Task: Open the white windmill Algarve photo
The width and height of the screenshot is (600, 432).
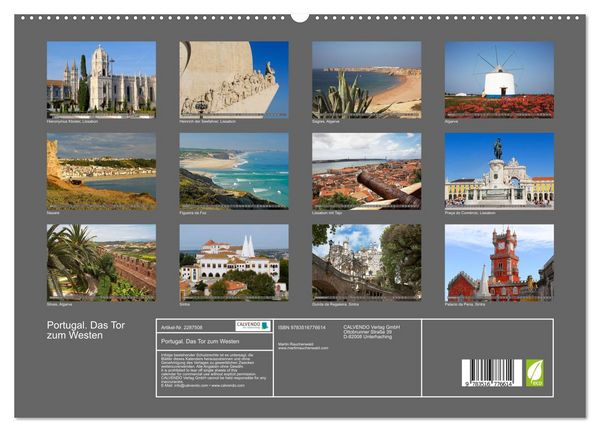Action: click(499, 79)
